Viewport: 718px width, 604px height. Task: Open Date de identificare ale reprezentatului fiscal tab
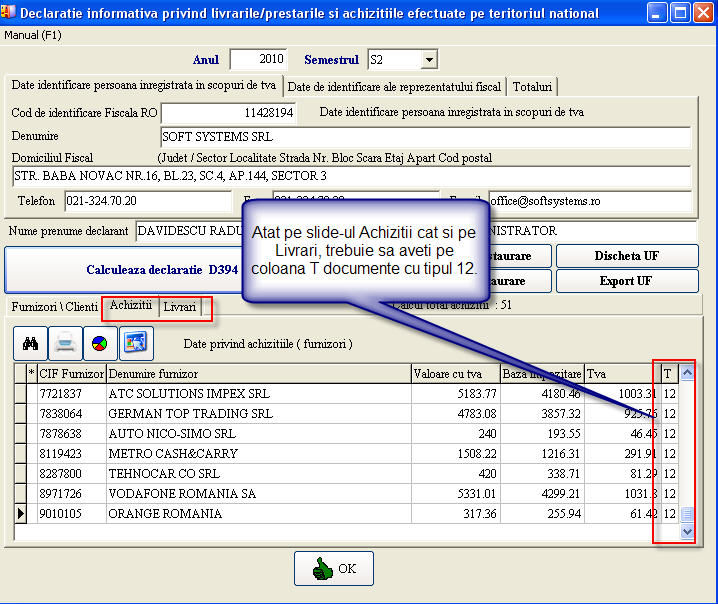click(395, 86)
